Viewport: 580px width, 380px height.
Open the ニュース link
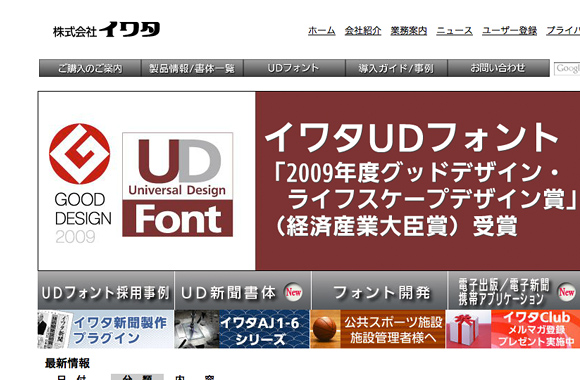[x=454, y=31]
